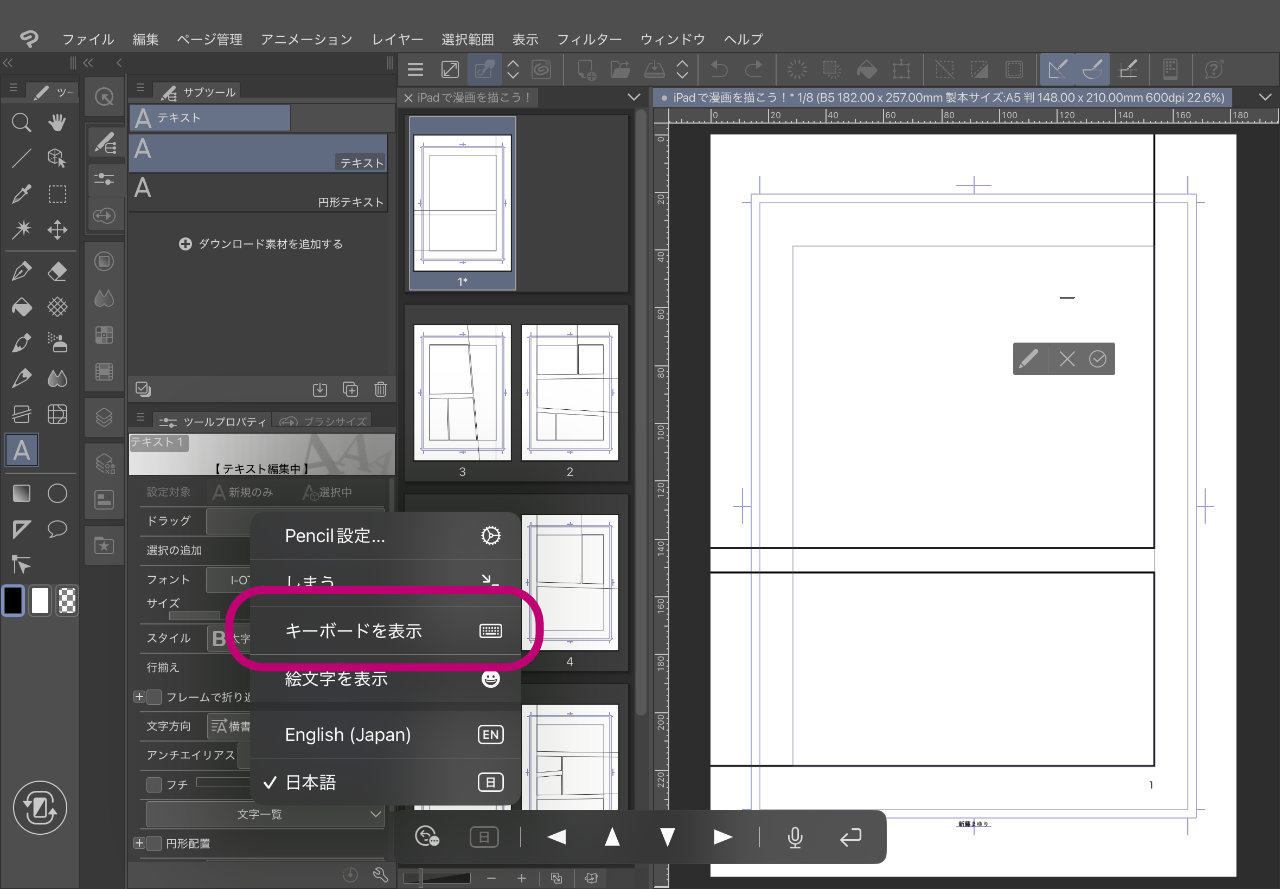This screenshot has width=1280, height=889.
Task: Select the black main color swatch
Action: [x=13, y=600]
